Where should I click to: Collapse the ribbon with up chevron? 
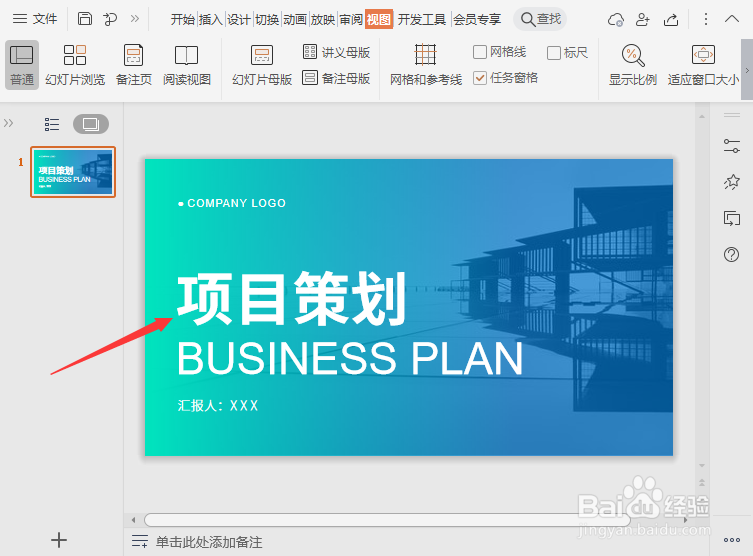731,19
